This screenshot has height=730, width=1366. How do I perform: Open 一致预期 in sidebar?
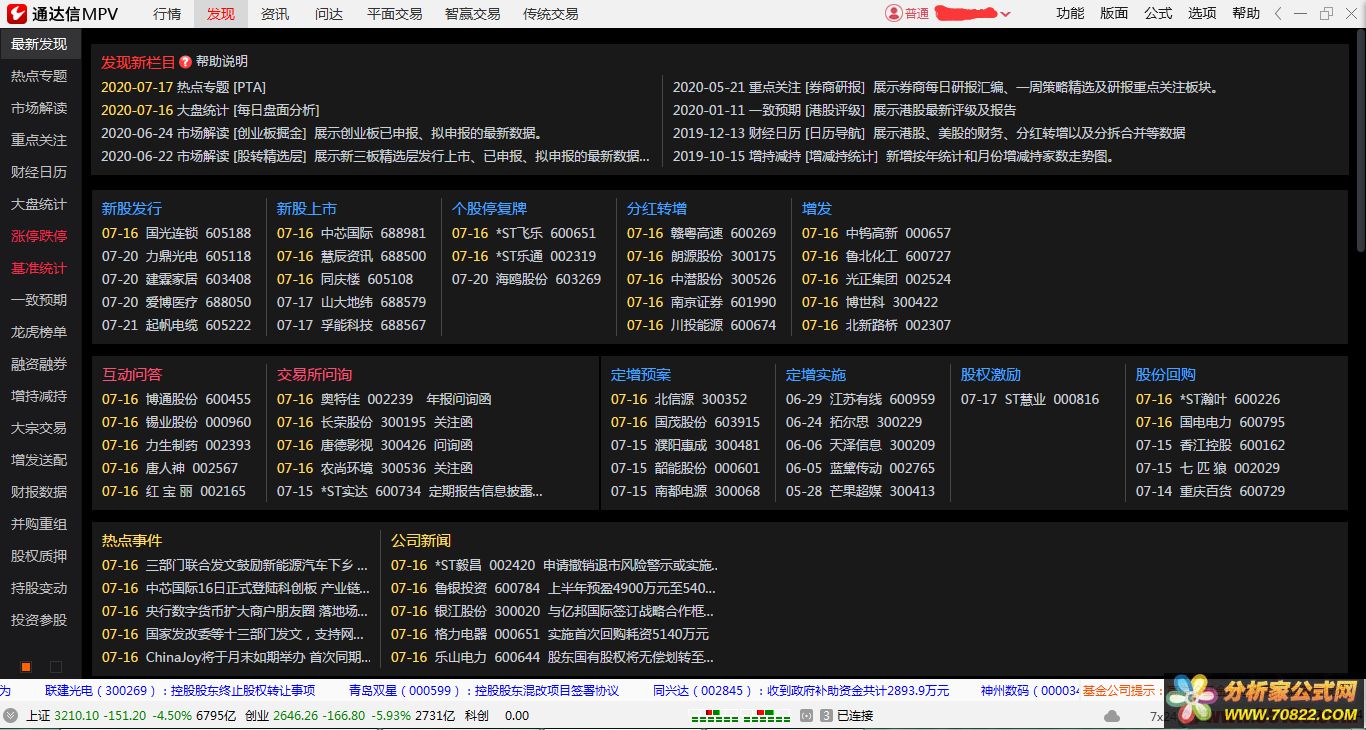tap(39, 300)
